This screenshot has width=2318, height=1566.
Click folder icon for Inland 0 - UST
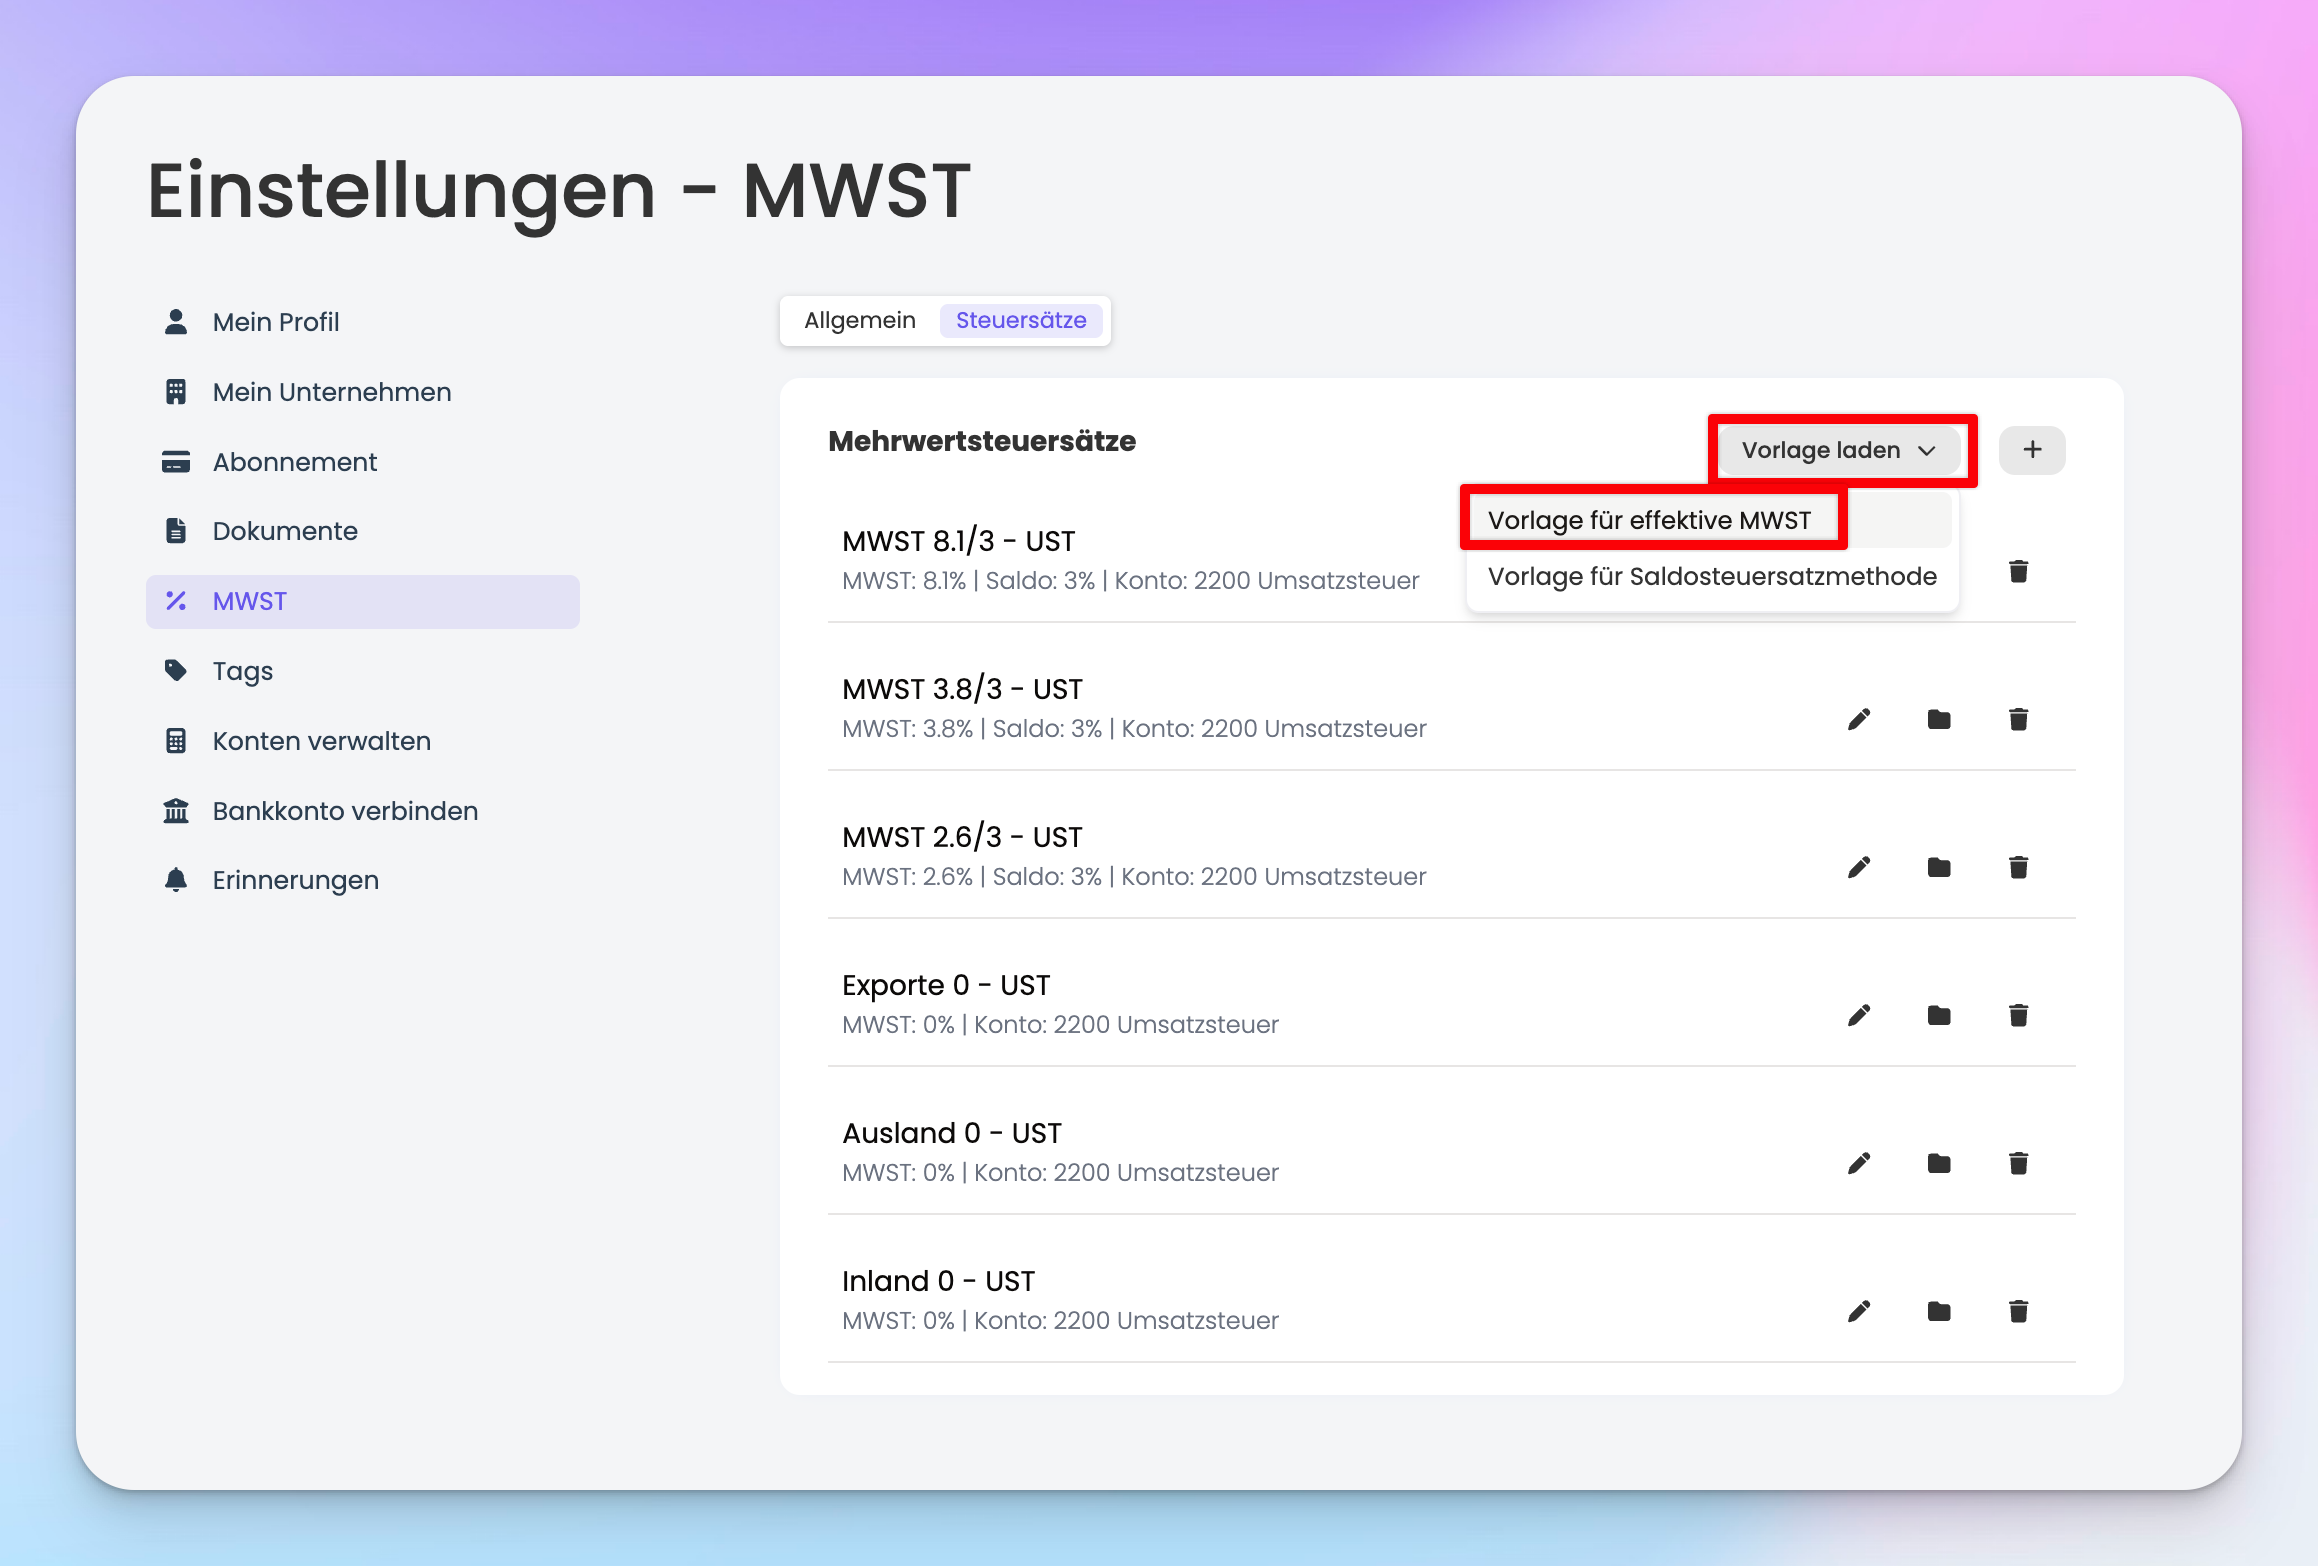click(x=1938, y=1311)
